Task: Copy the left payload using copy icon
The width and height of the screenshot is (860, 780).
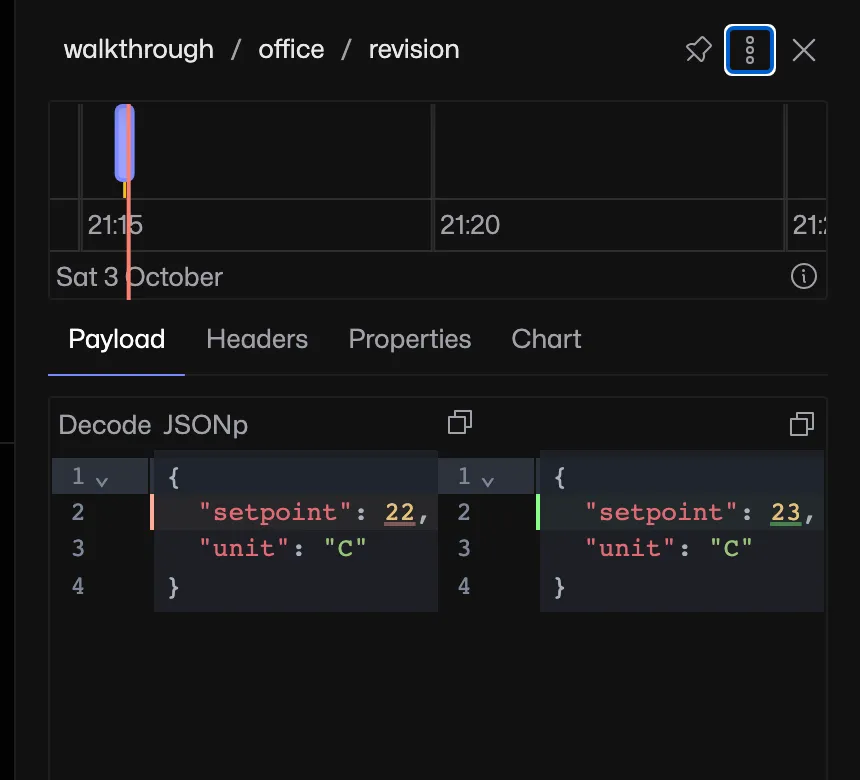Action: click(x=460, y=422)
